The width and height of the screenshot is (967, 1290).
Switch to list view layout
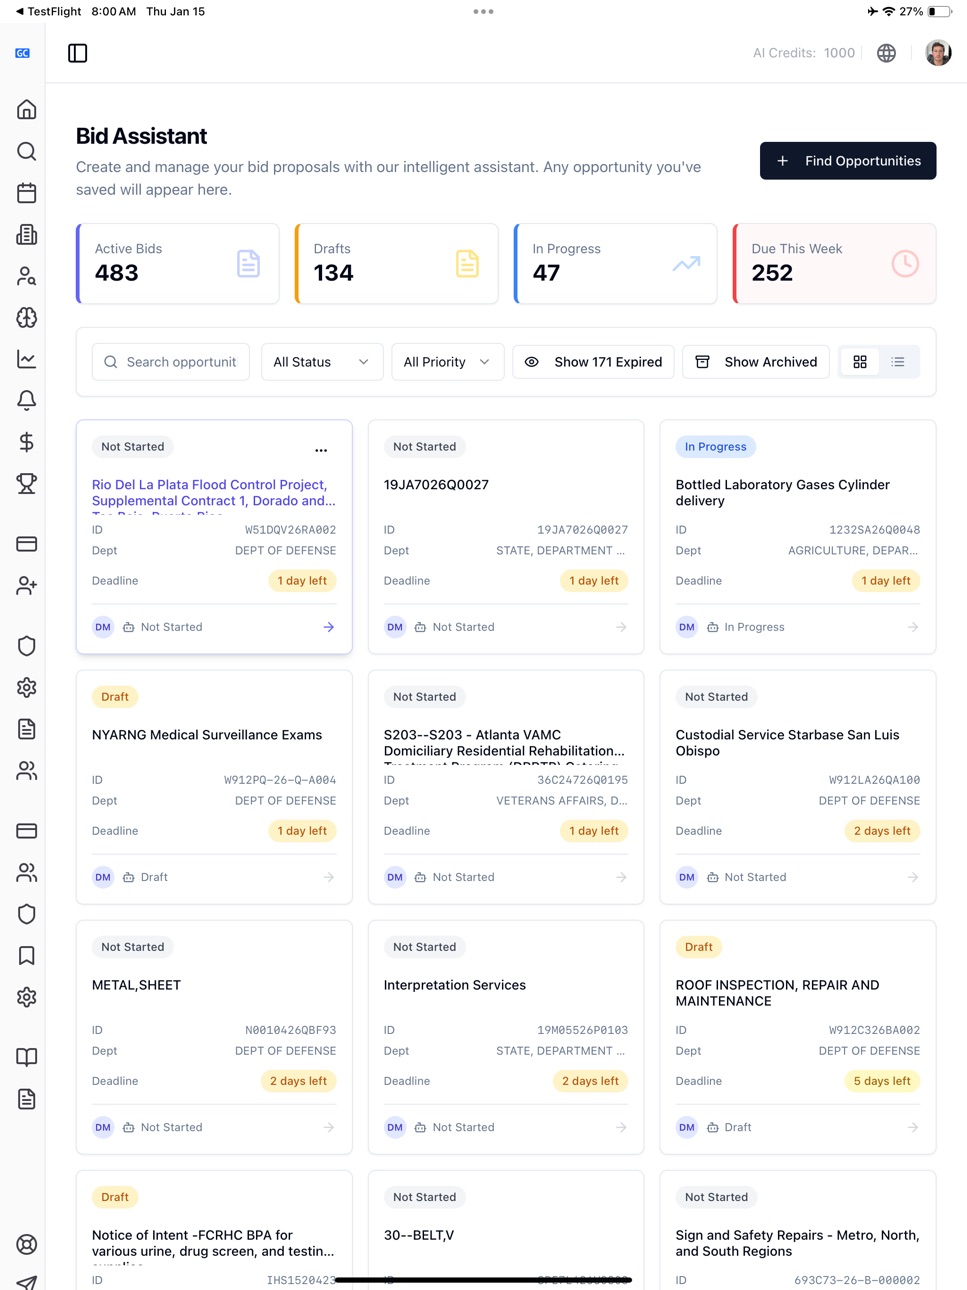[898, 362]
